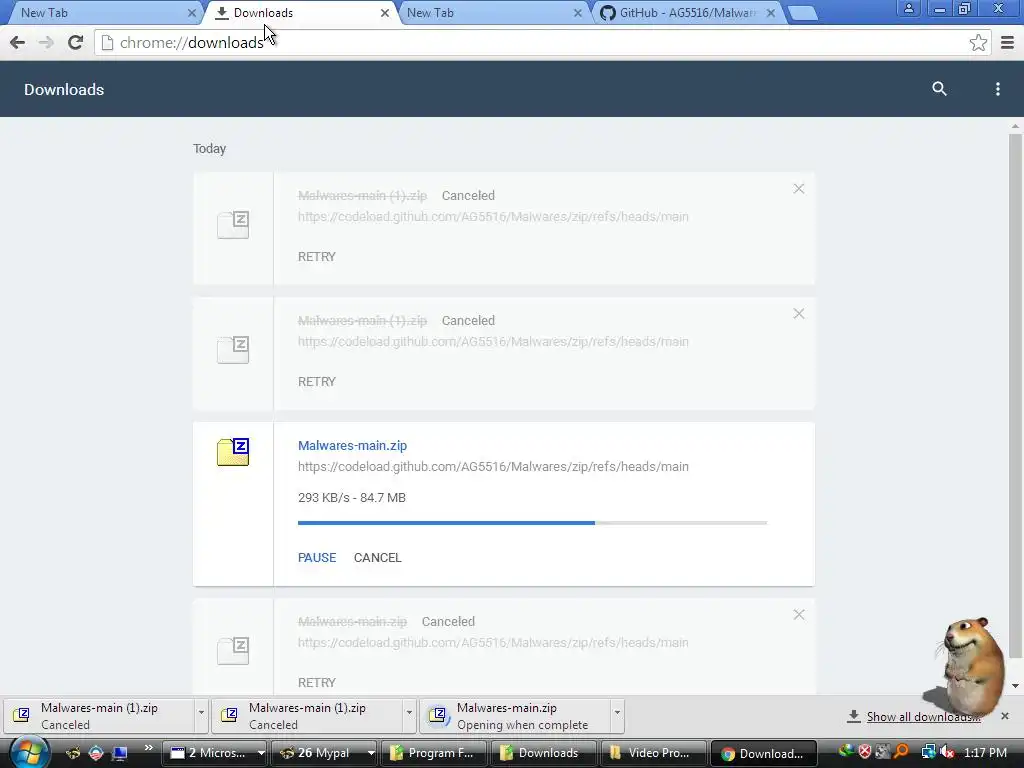
Task: Reload the downloads page
Action: [75, 42]
